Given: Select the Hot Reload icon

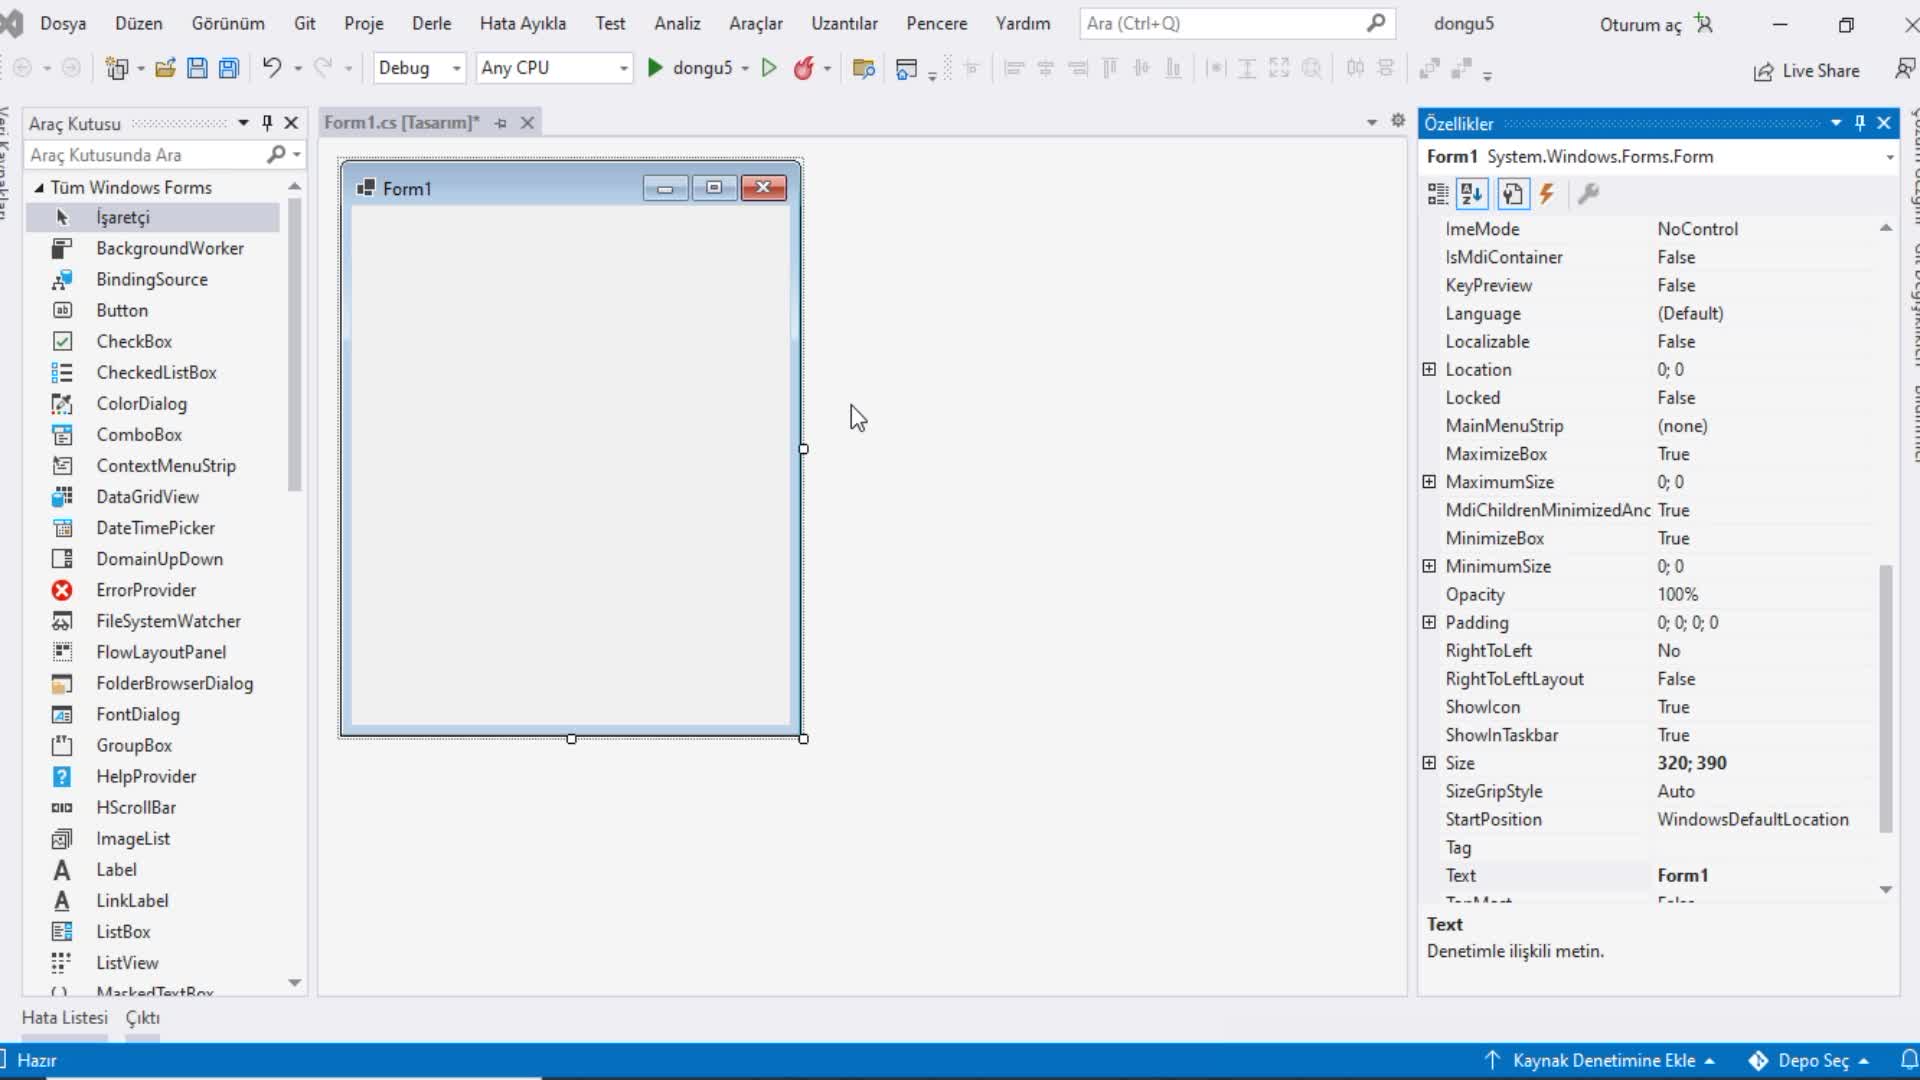Looking at the screenshot, I should (x=802, y=67).
